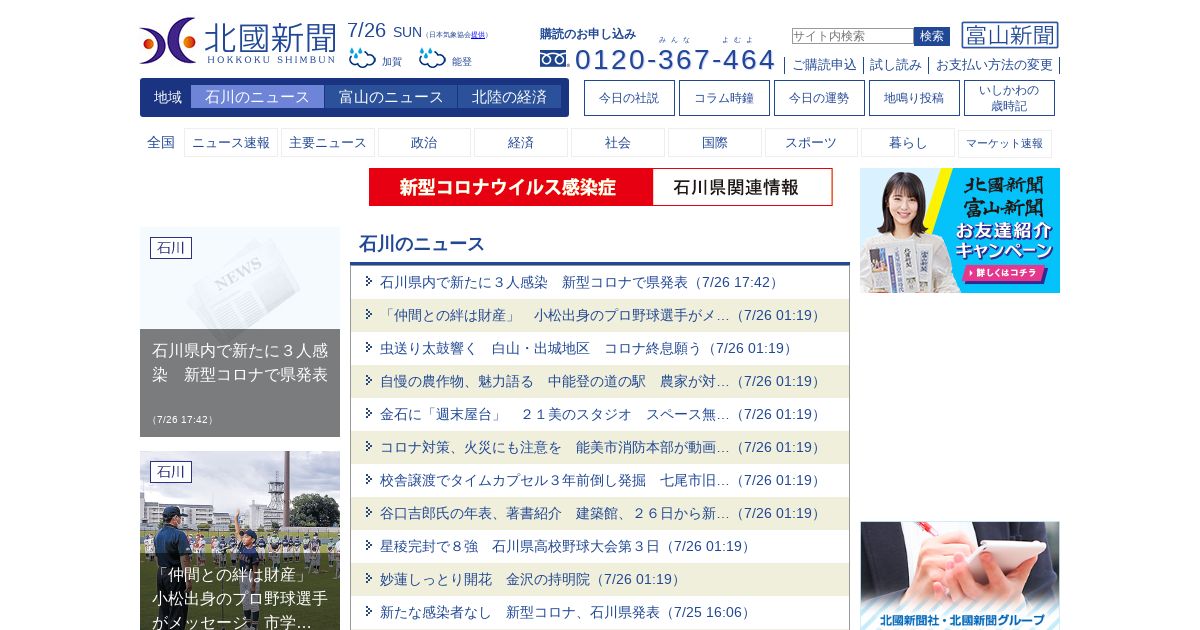Go to スポーツ category menu
1200x630 pixels.
pyautogui.click(x=811, y=143)
